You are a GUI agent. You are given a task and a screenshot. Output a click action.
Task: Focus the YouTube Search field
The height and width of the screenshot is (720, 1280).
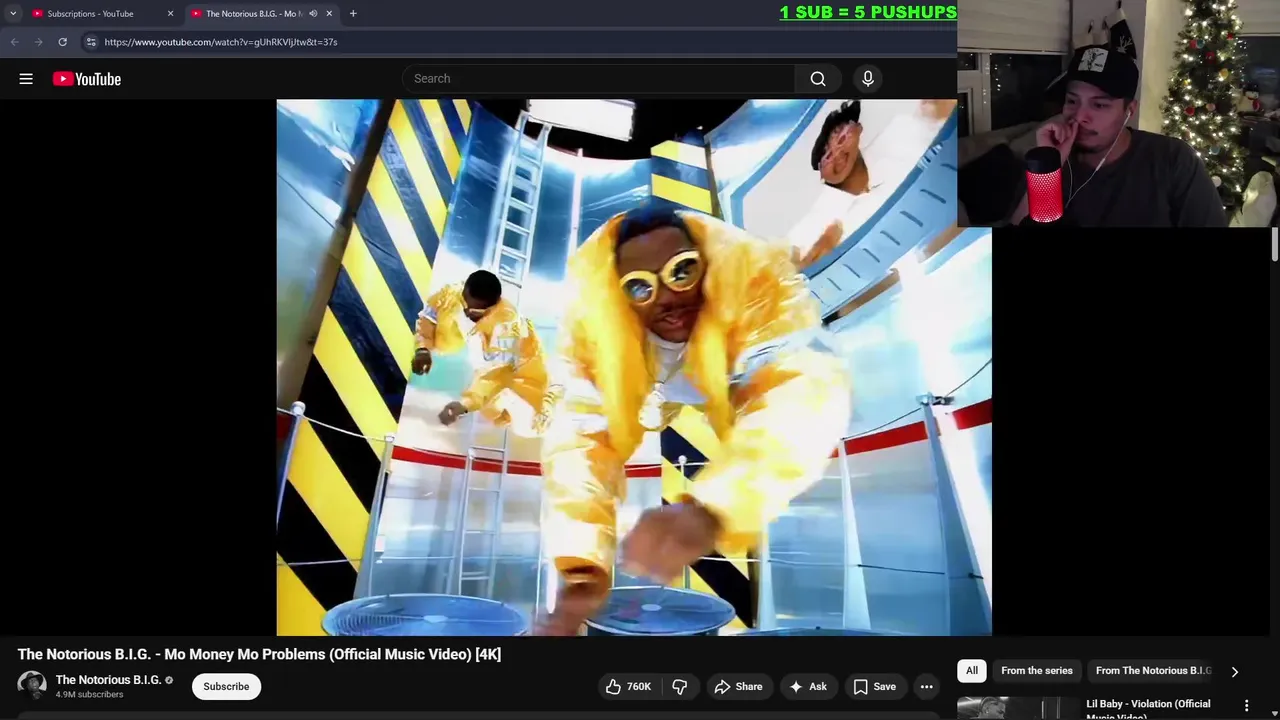(x=599, y=79)
